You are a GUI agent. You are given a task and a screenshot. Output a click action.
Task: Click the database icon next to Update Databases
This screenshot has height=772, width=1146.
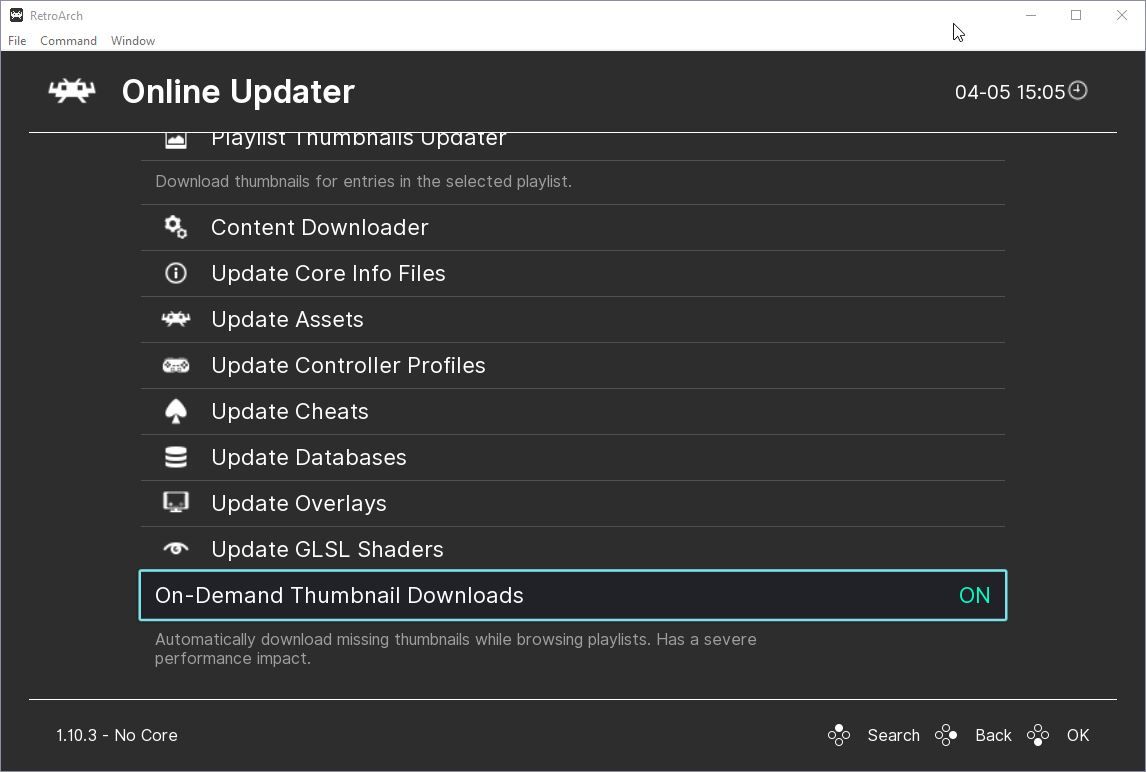[175, 457]
